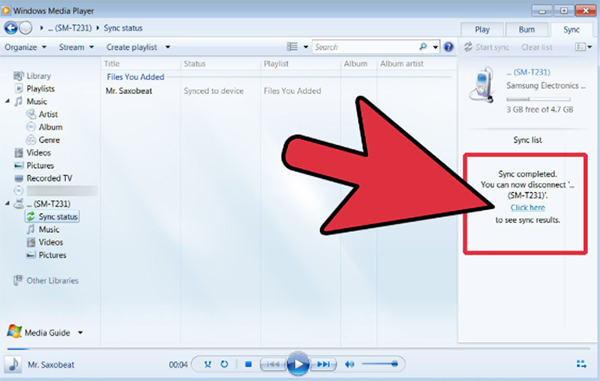The image size is (600, 381).
Task: Select Library in the navigation pane
Action: pyautogui.click(x=32, y=76)
